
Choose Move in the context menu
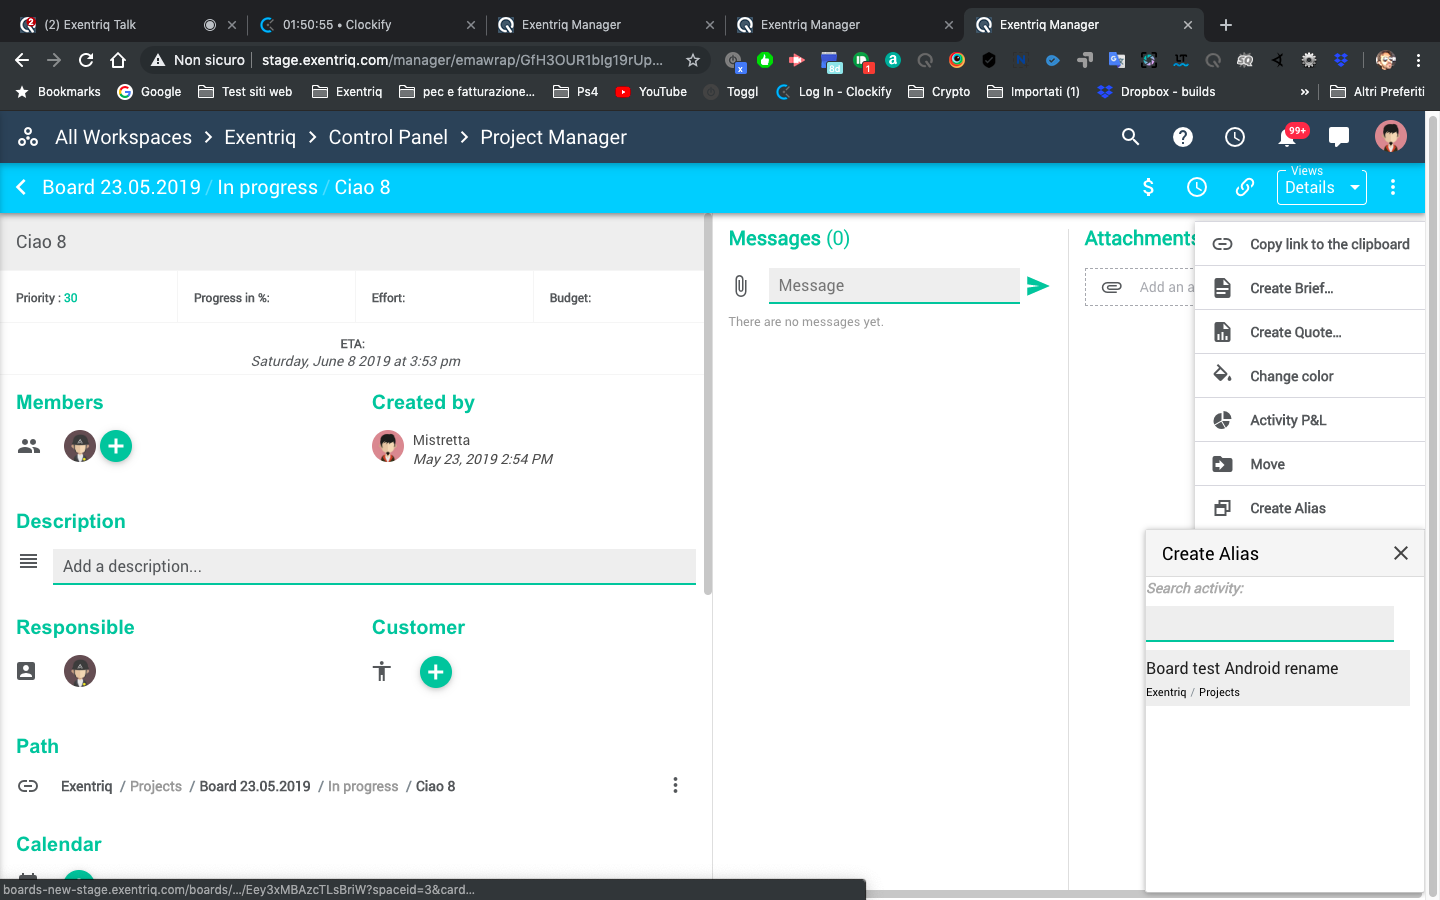click(1267, 464)
